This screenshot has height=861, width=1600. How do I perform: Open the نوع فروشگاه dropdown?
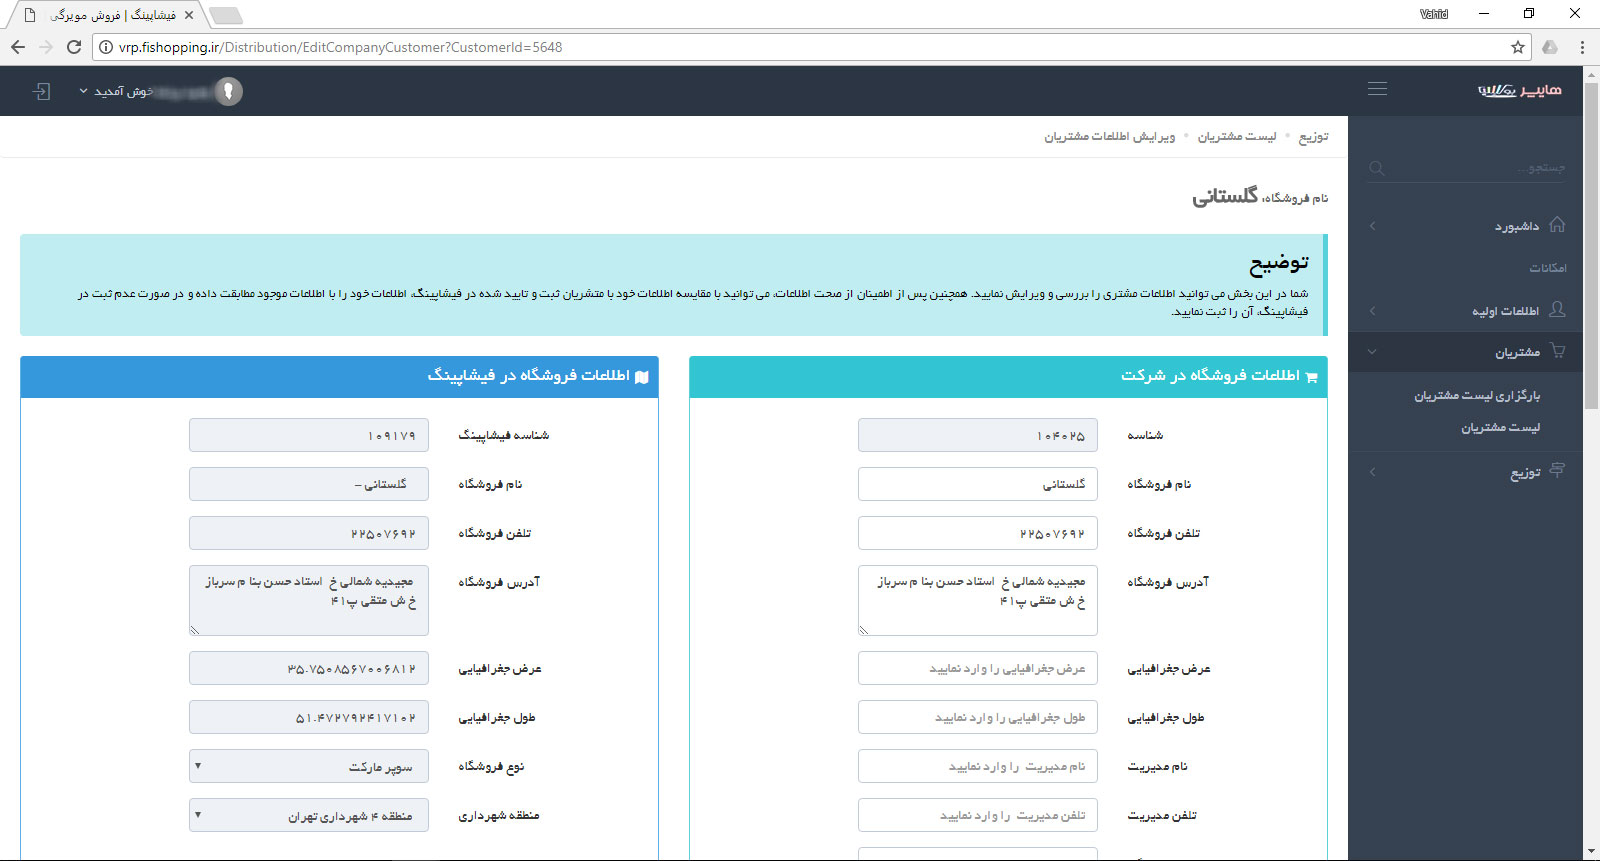coord(309,767)
